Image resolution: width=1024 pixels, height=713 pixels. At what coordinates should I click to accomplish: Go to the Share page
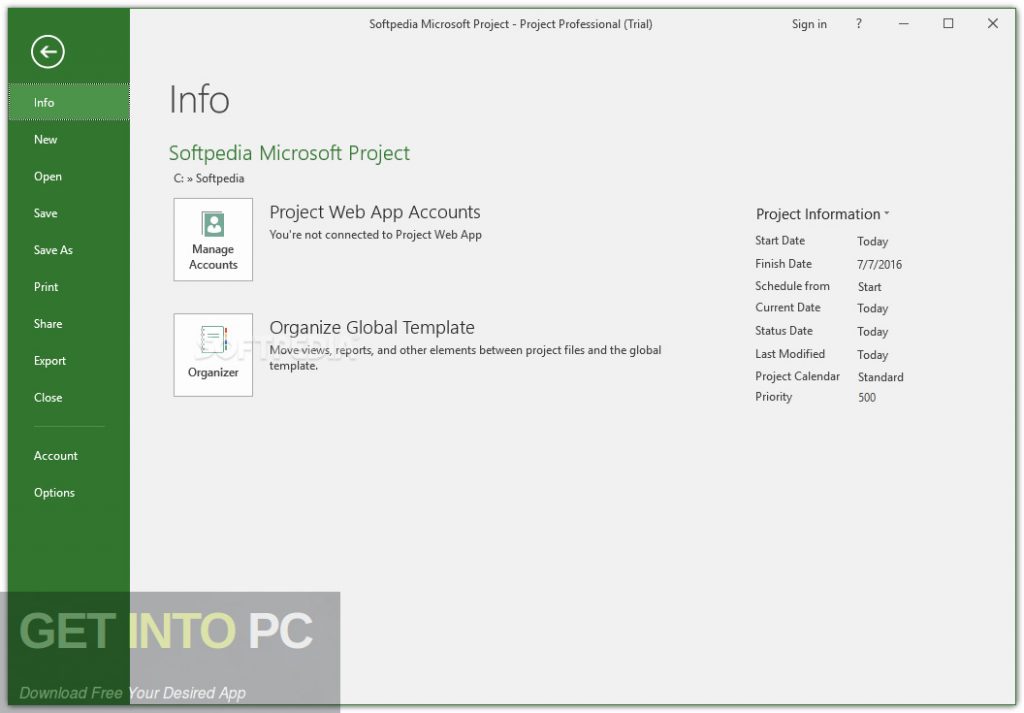click(69, 324)
